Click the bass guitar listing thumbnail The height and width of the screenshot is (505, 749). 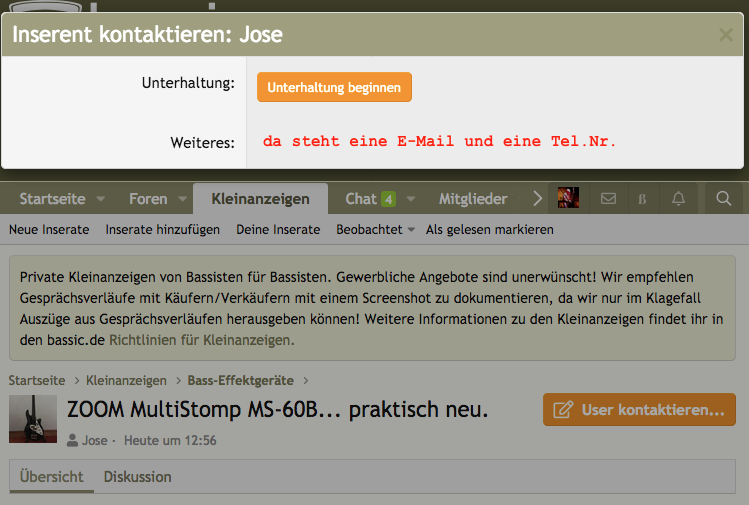click(x=33, y=419)
